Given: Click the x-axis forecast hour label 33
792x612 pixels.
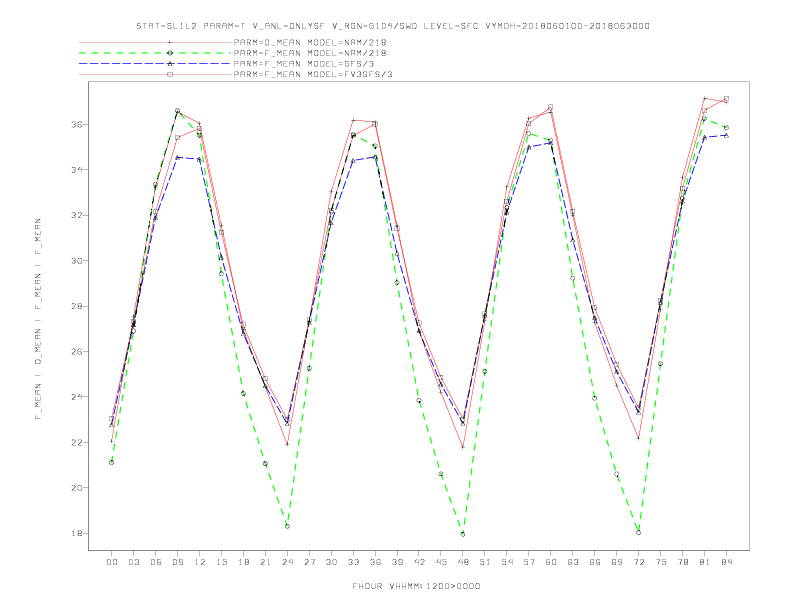Looking at the screenshot, I should [x=353, y=562].
